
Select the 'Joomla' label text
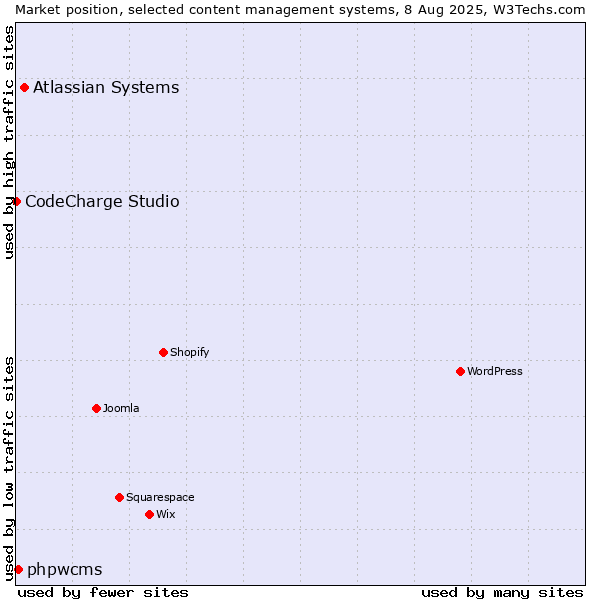click(121, 409)
